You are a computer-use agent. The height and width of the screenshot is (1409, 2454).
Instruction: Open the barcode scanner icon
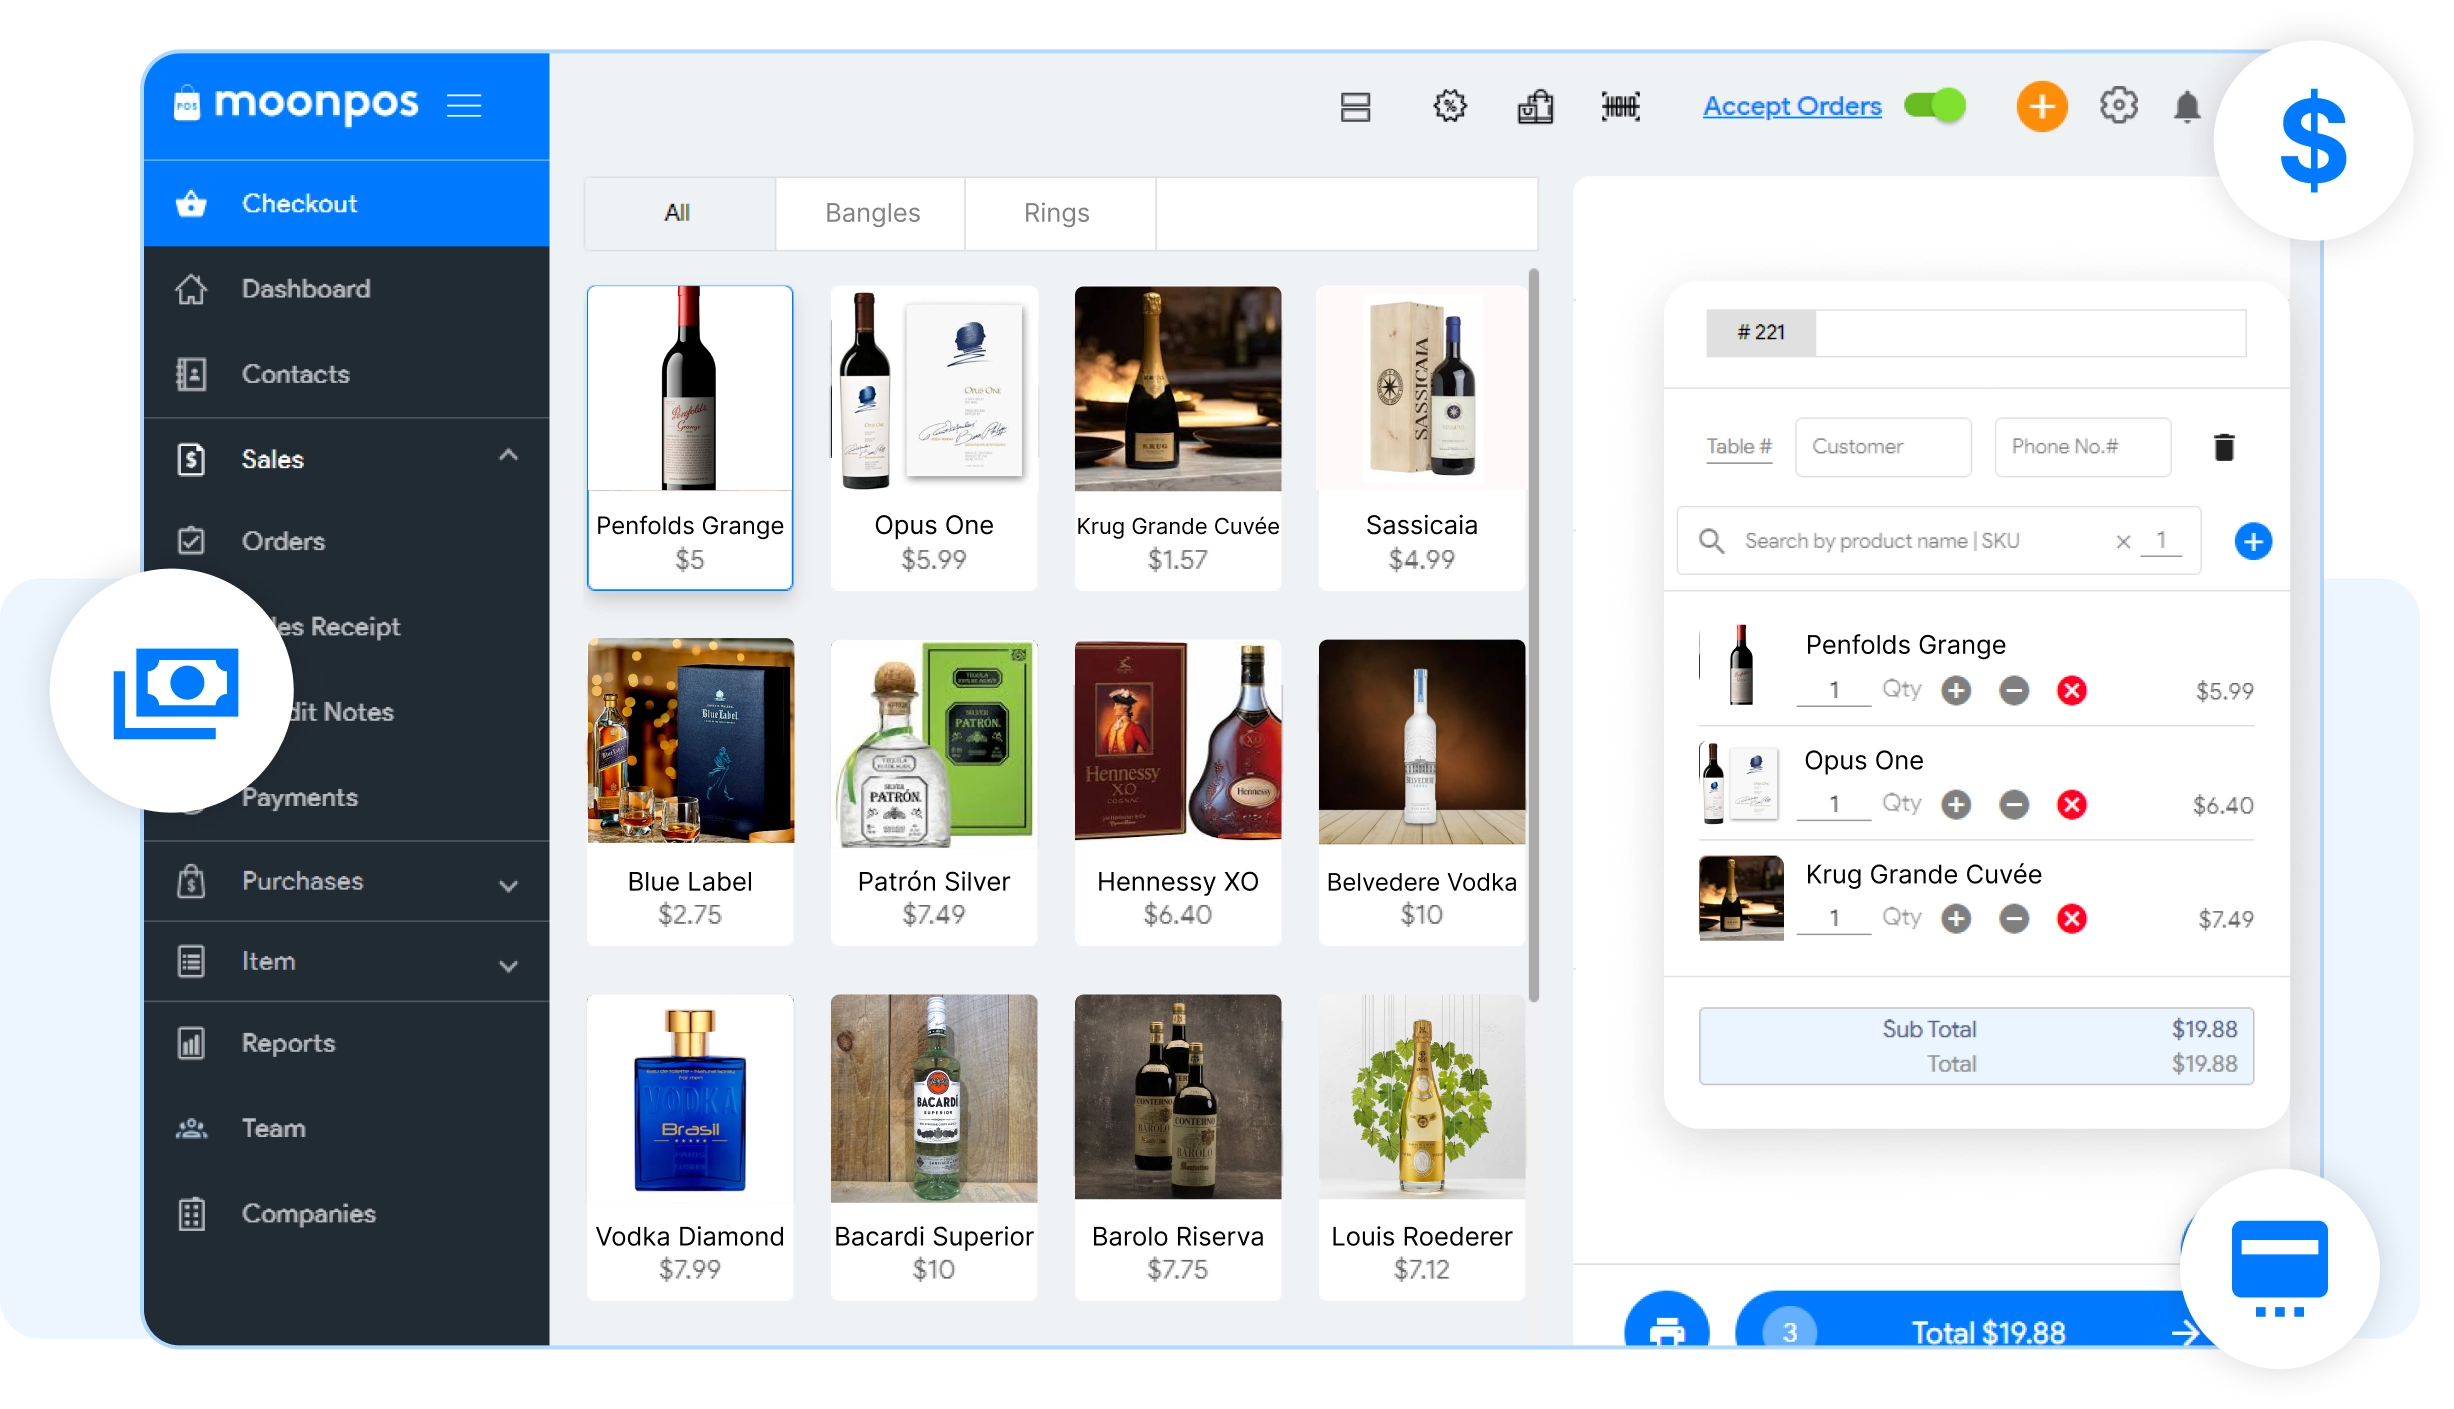point(1621,106)
